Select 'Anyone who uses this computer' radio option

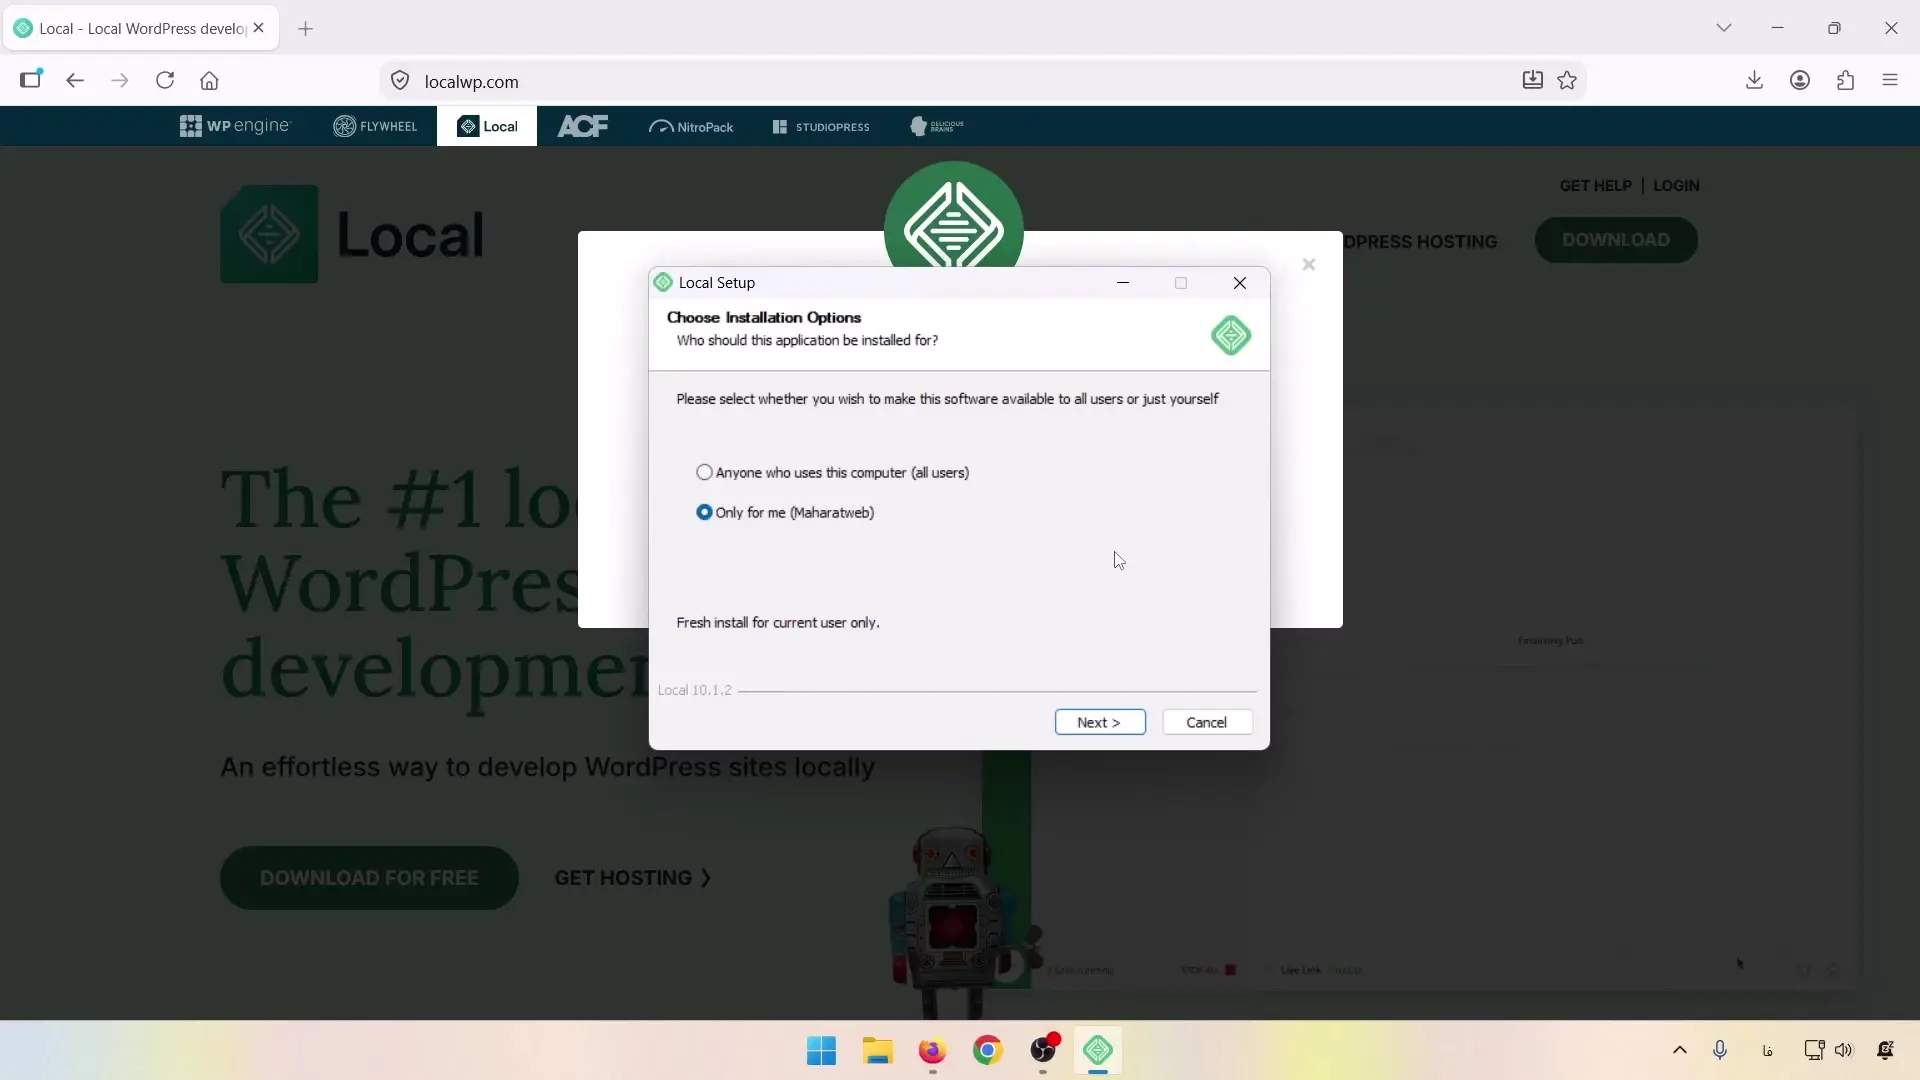(x=704, y=472)
